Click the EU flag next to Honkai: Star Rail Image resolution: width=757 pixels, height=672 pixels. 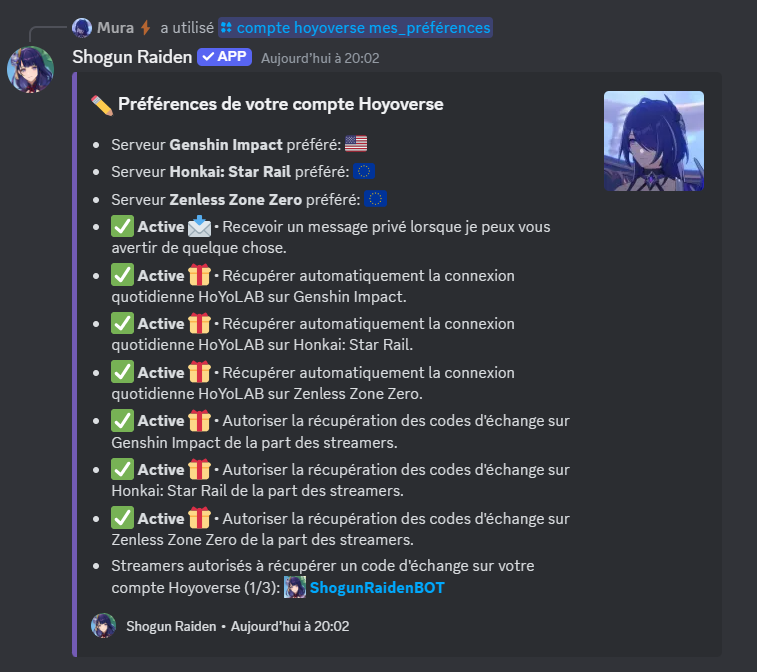point(364,171)
